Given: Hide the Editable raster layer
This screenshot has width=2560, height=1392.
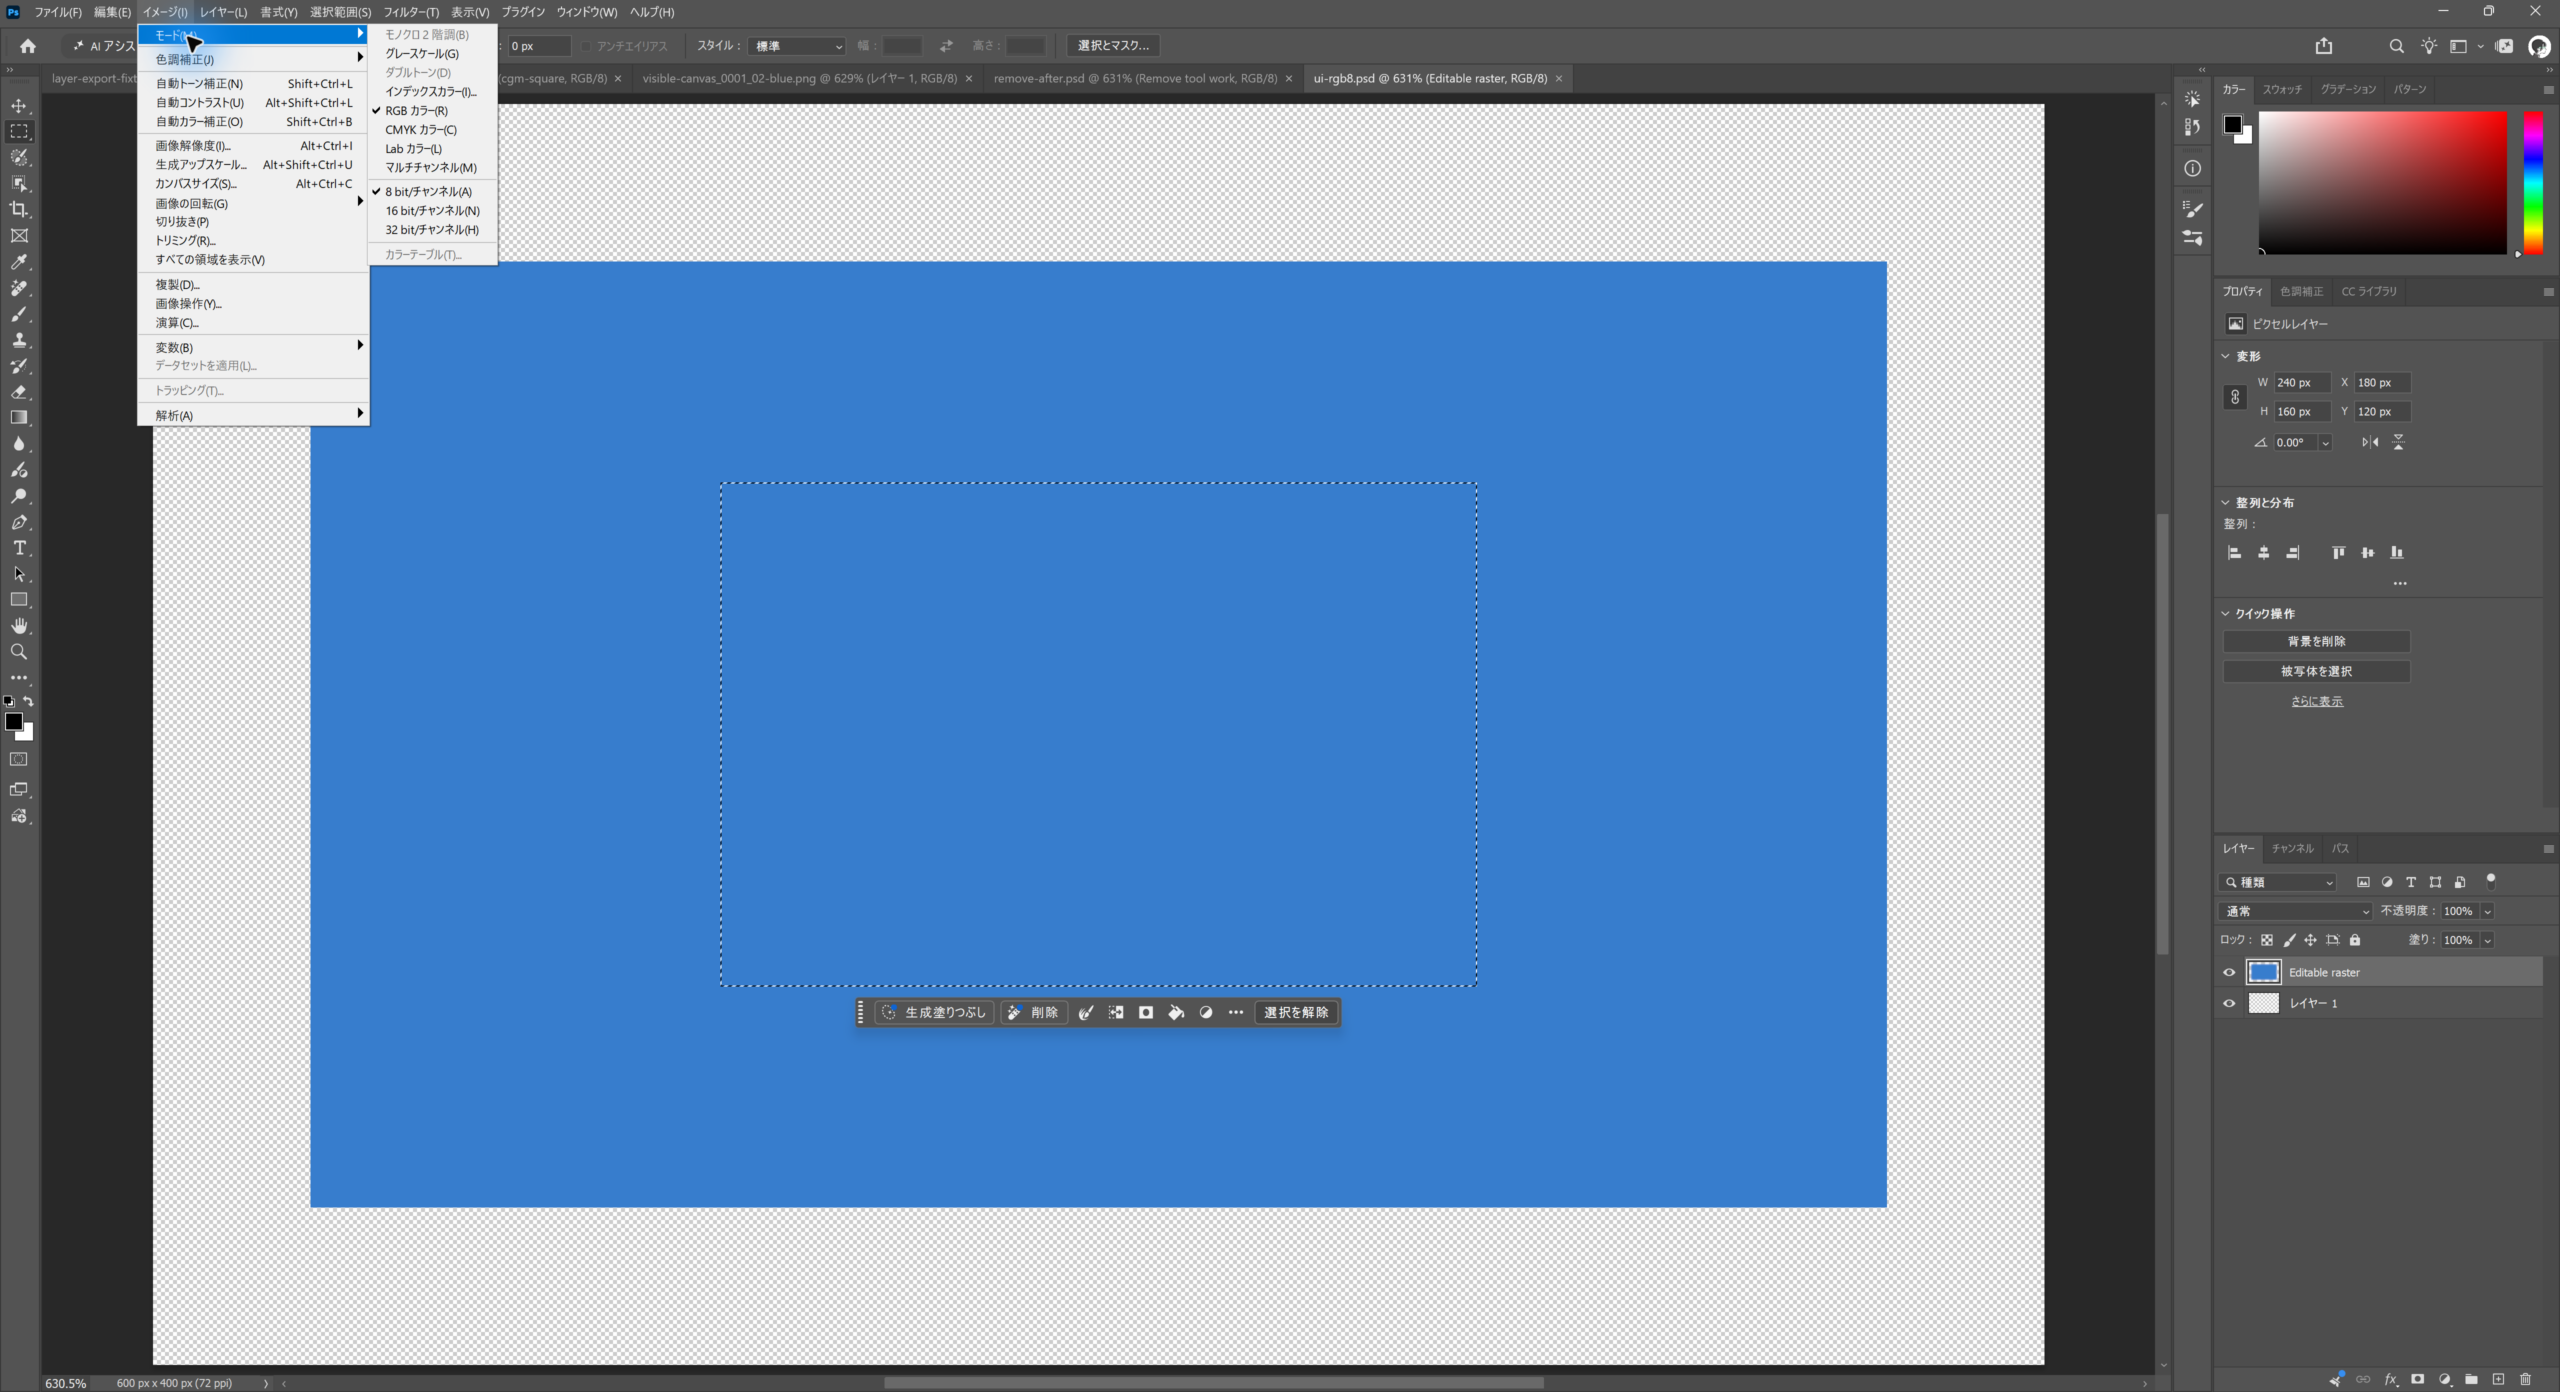Looking at the screenshot, I should pyautogui.click(x=2229, y=972).
